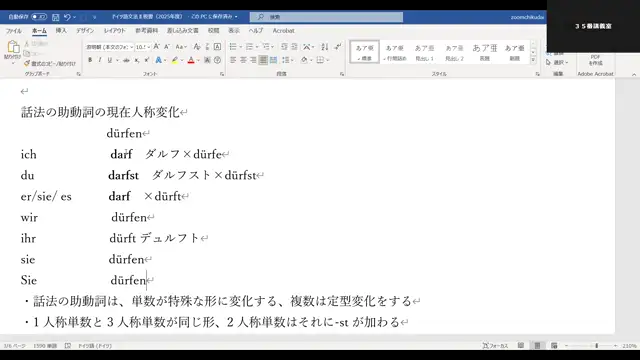The width and height of the screenshot is (640, 360).
Task: Toggle the AutoSave switch
Action: [39, 17]
